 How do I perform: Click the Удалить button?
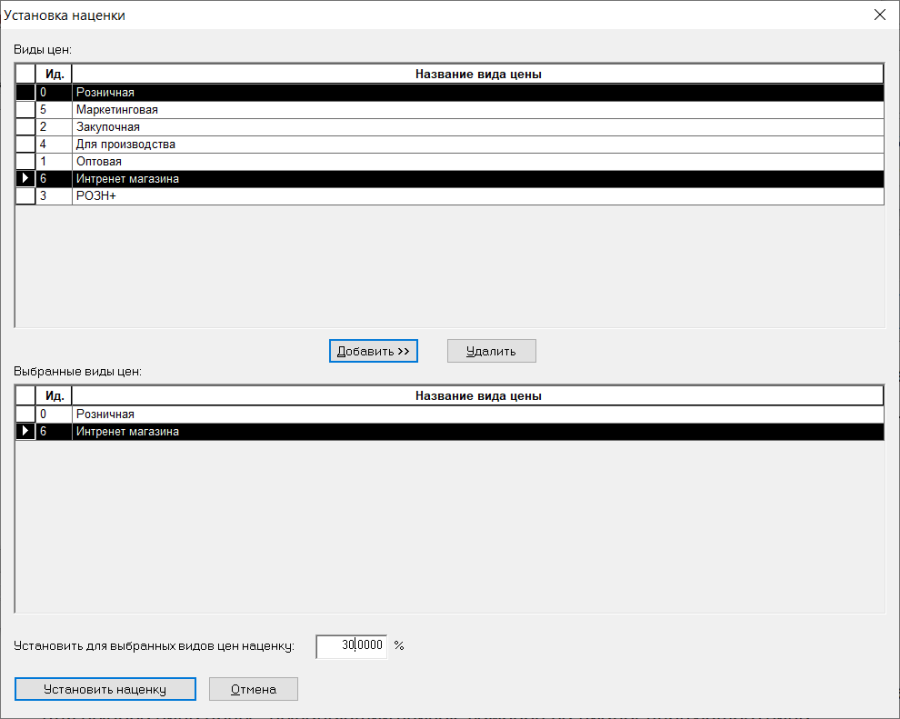coord(491,351)
